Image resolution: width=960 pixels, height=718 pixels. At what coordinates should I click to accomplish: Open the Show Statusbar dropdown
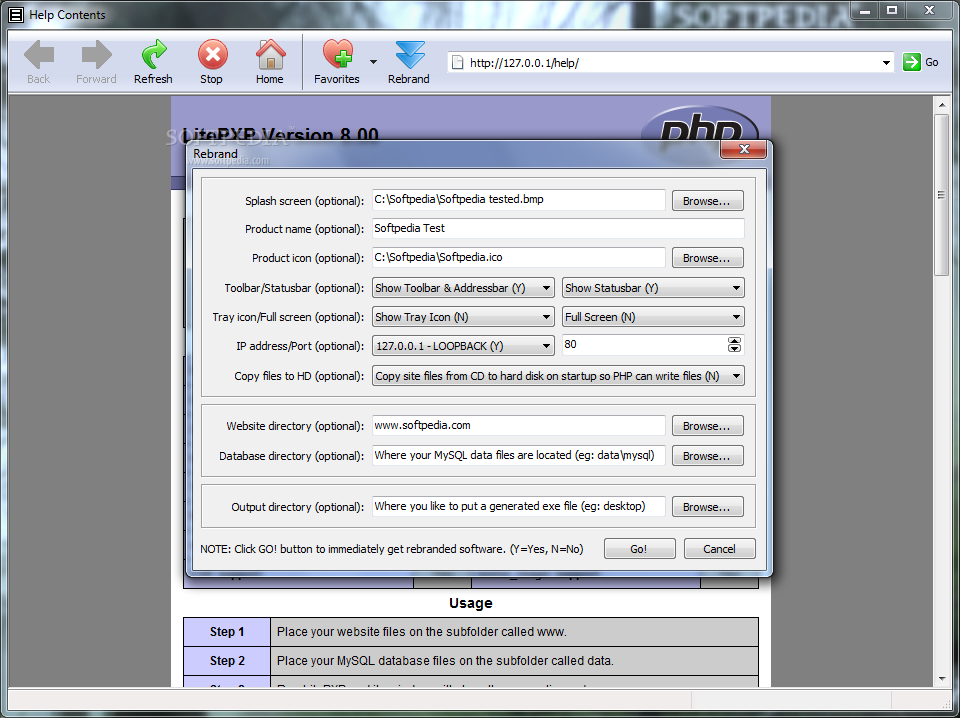coord(653,288)
